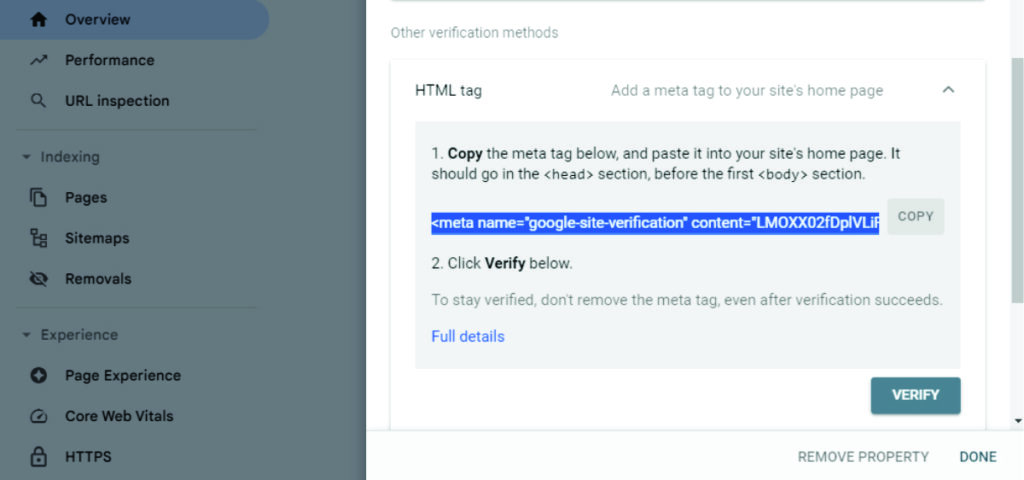
Task: Collapse the Experience section arrow
Action: tap(25, 335)
